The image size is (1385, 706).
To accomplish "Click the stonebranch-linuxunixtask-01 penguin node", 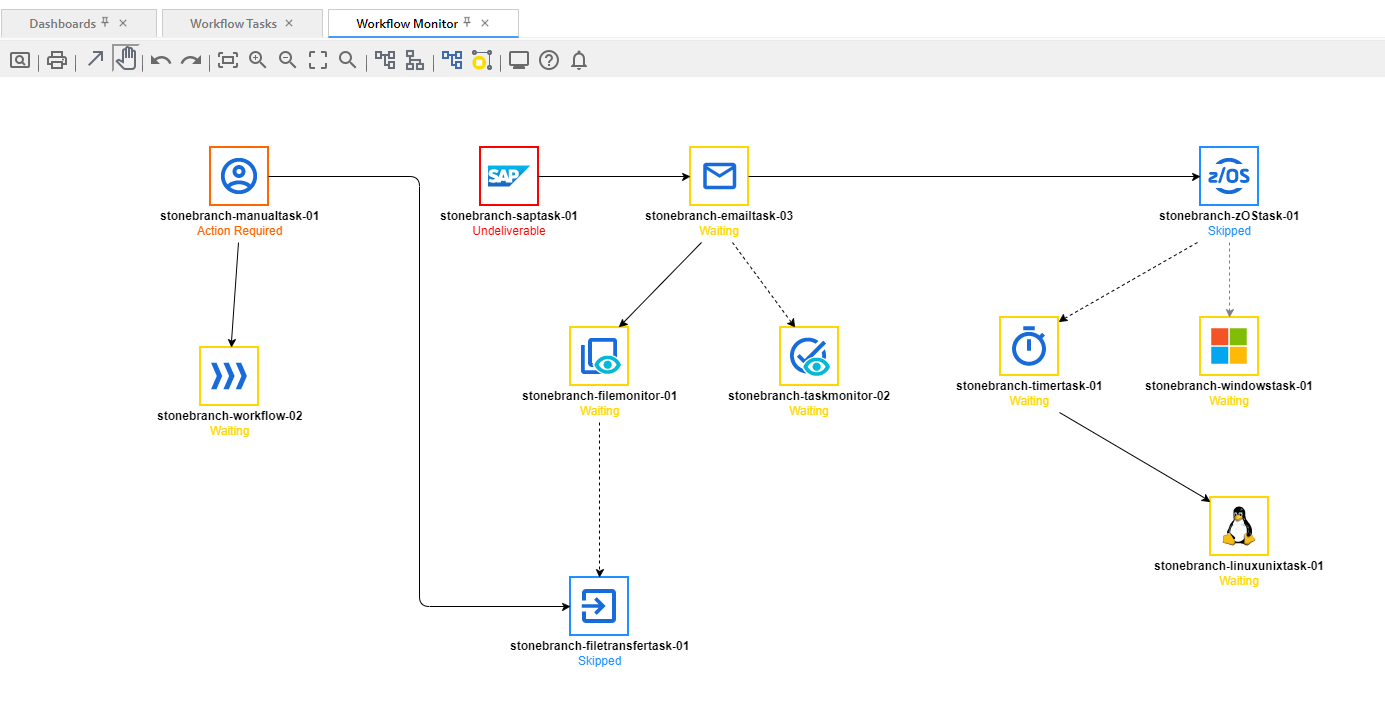I will click(1239, 526).
